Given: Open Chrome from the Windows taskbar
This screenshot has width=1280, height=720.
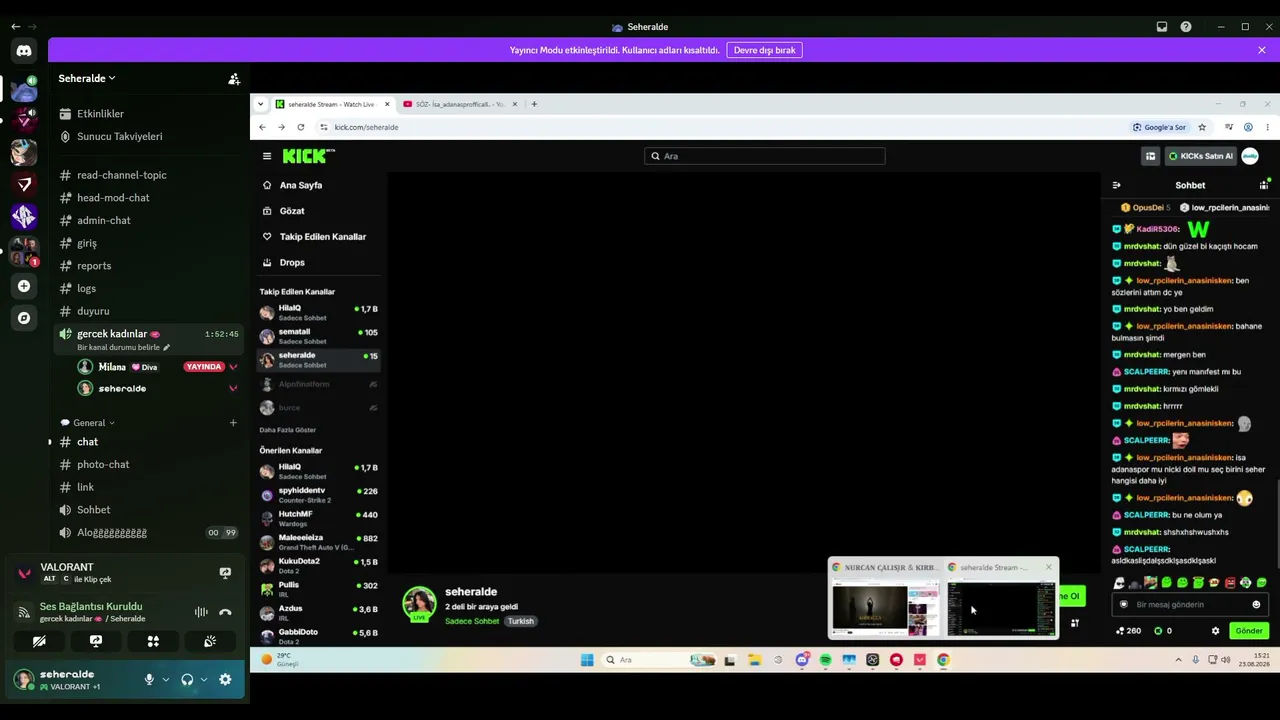Looking at the screenshot, I should coord(943,660).
